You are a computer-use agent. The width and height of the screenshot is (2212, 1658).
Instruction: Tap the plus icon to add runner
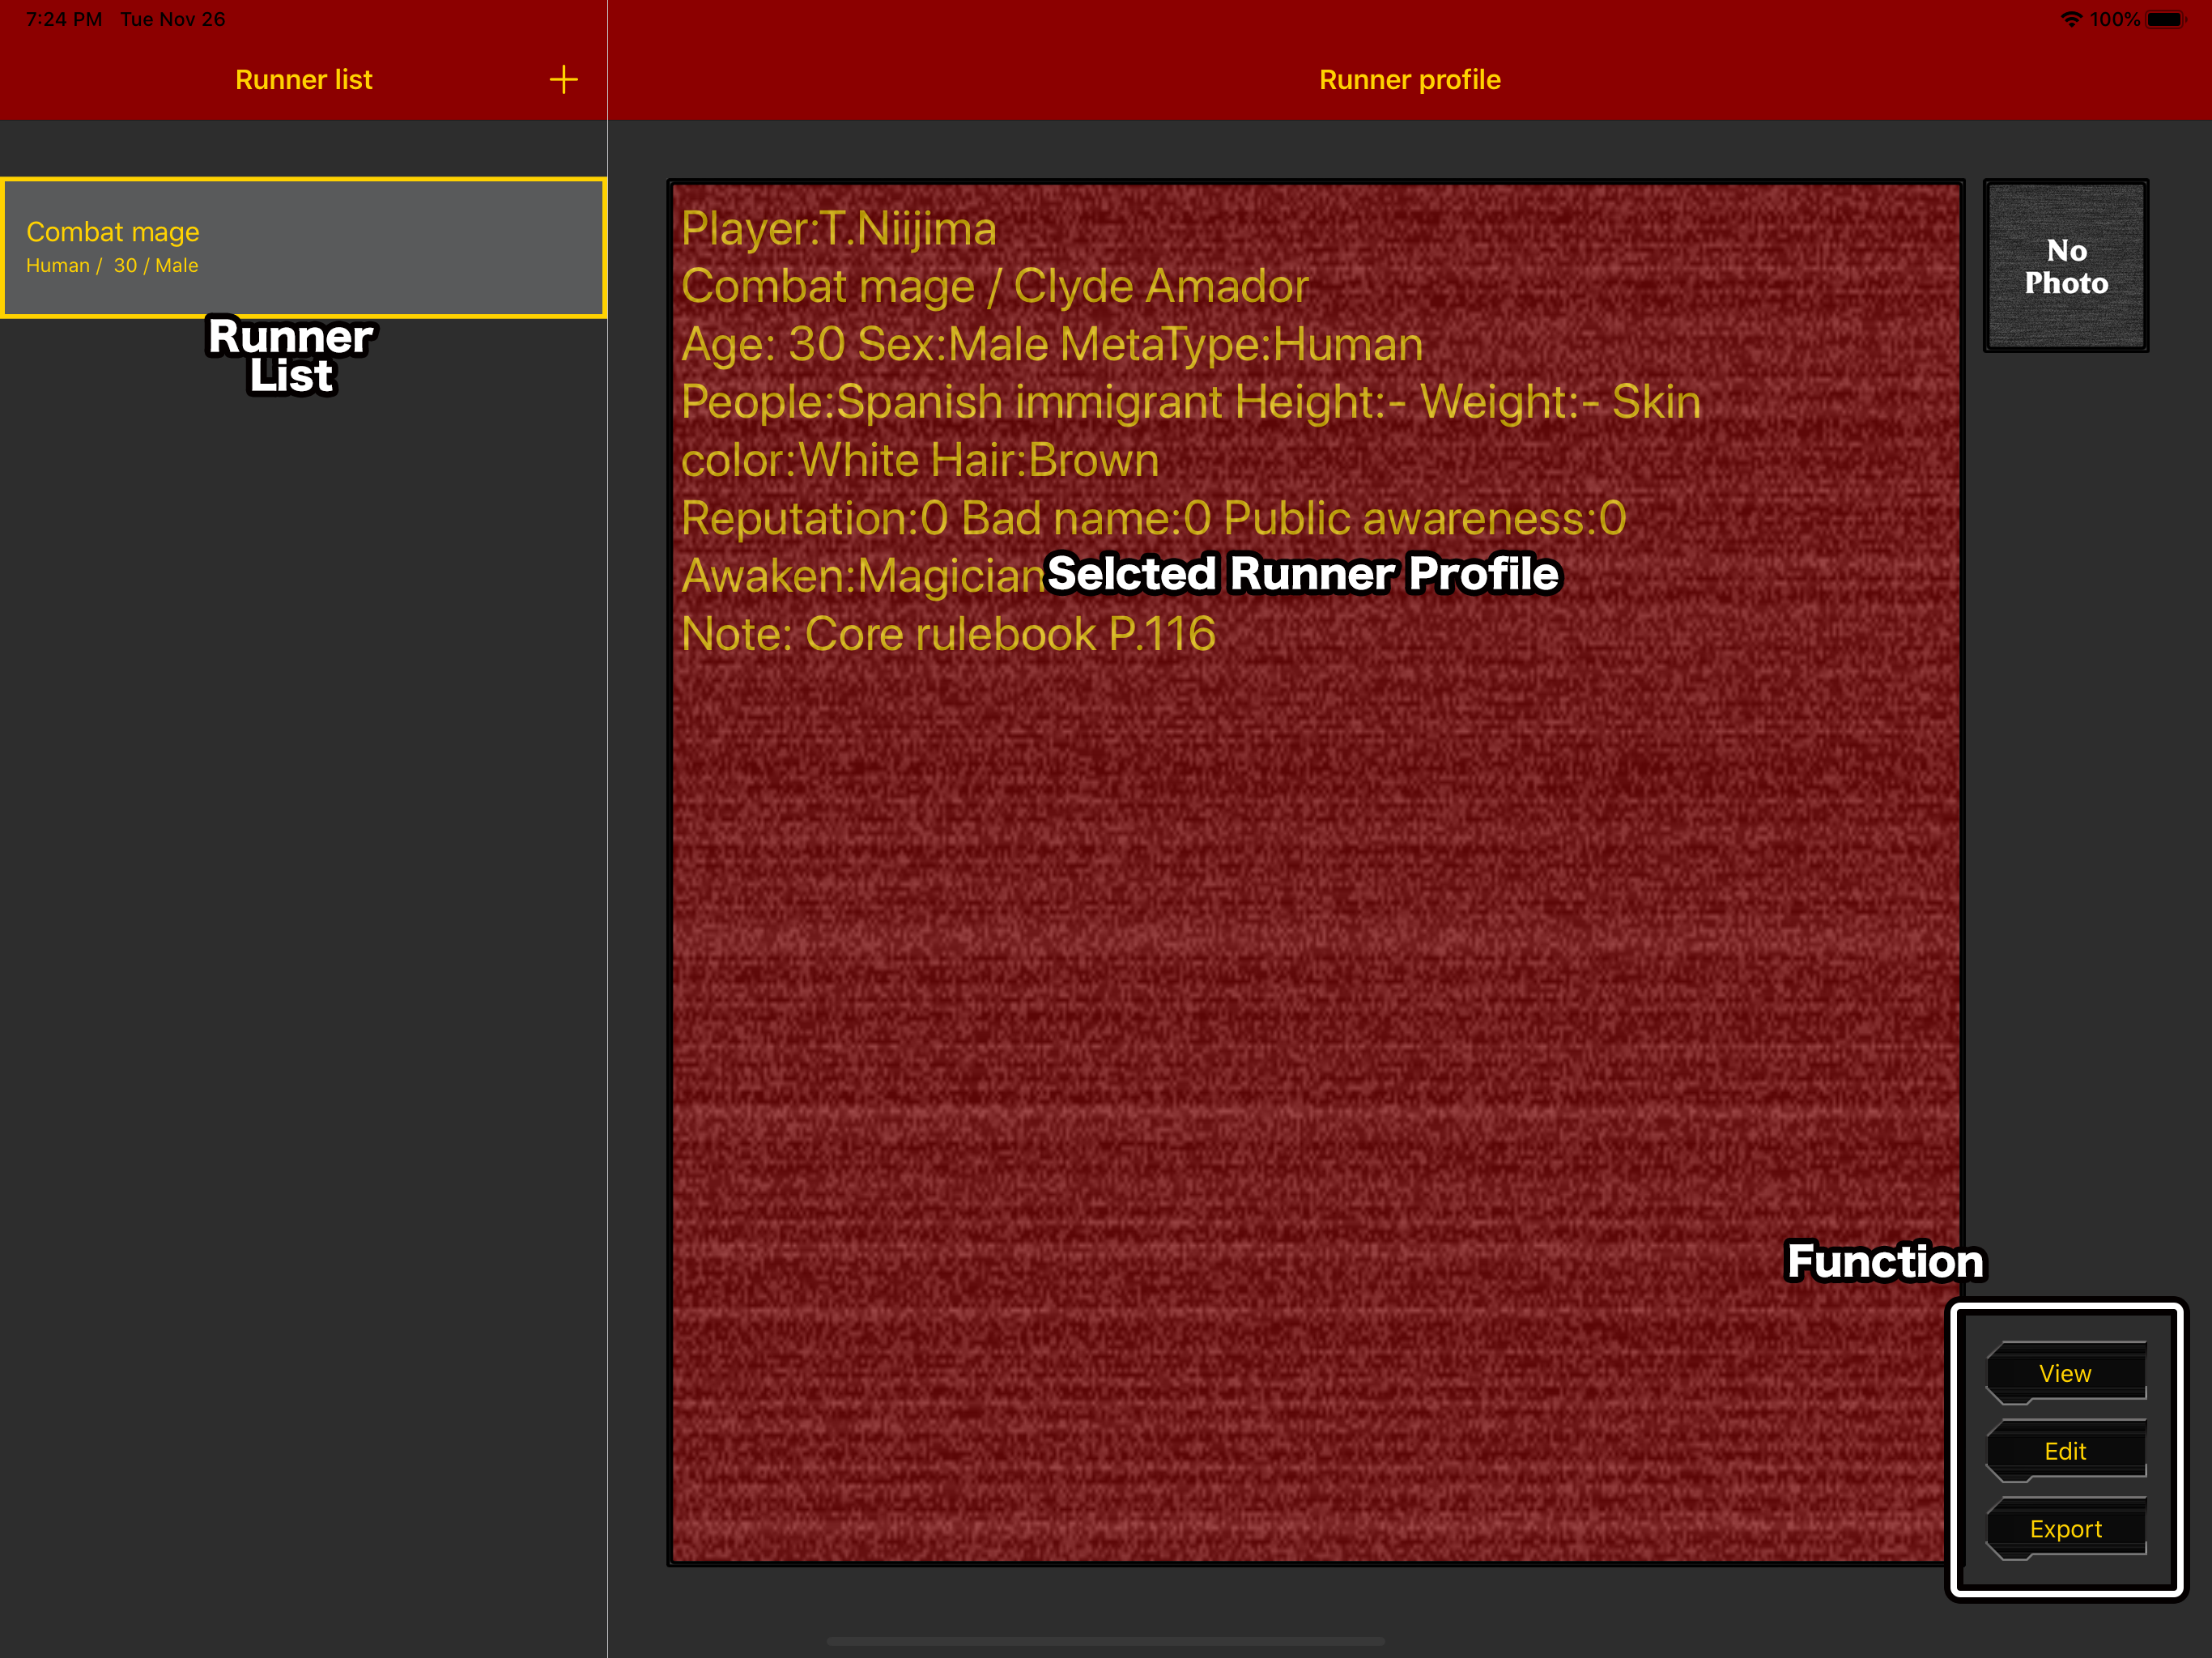point(563,80)
